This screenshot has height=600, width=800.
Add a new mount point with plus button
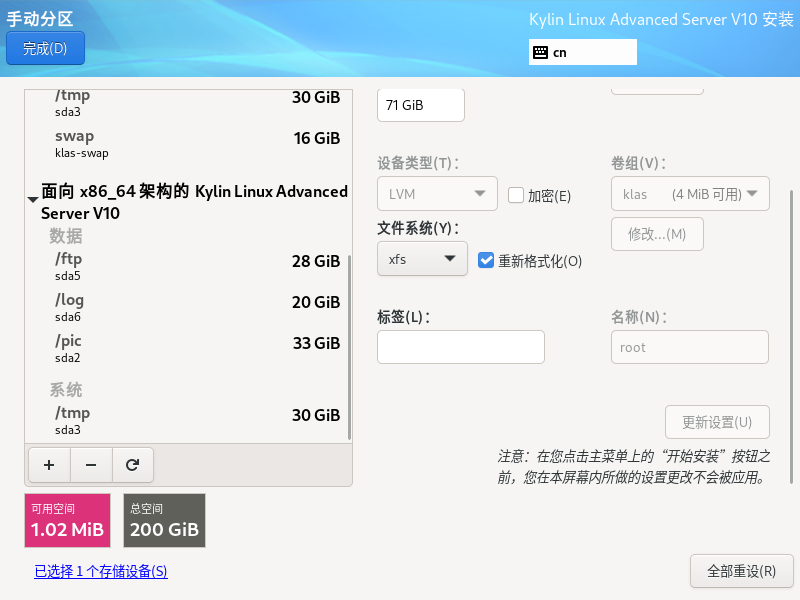click(49, 465)
